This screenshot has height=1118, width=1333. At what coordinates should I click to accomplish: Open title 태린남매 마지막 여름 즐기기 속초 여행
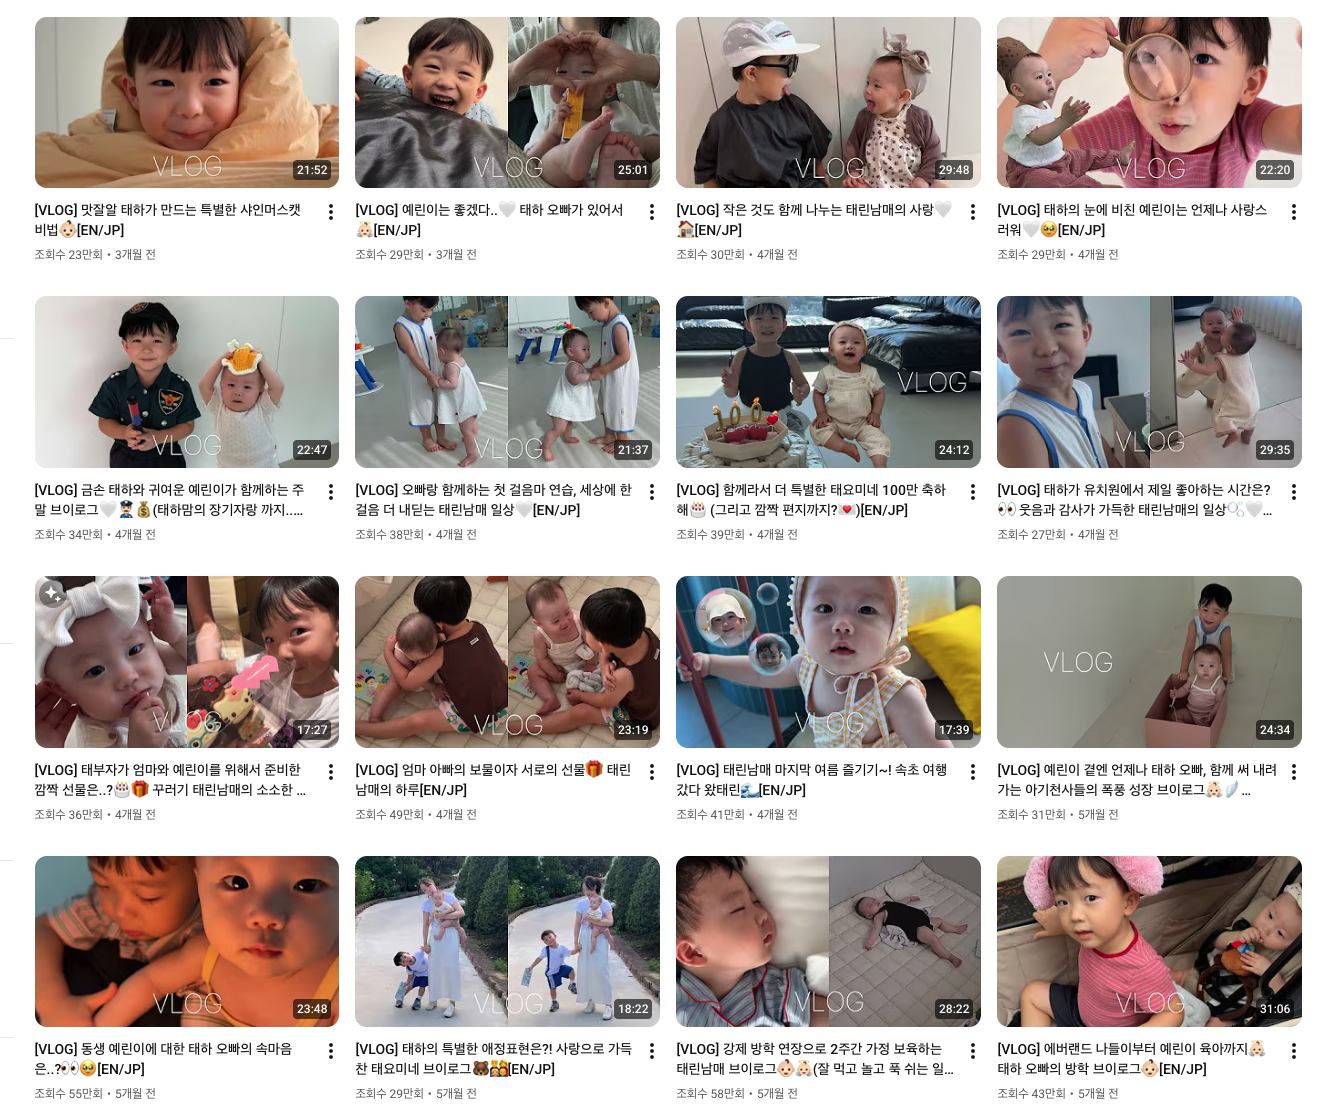(811, 780)
